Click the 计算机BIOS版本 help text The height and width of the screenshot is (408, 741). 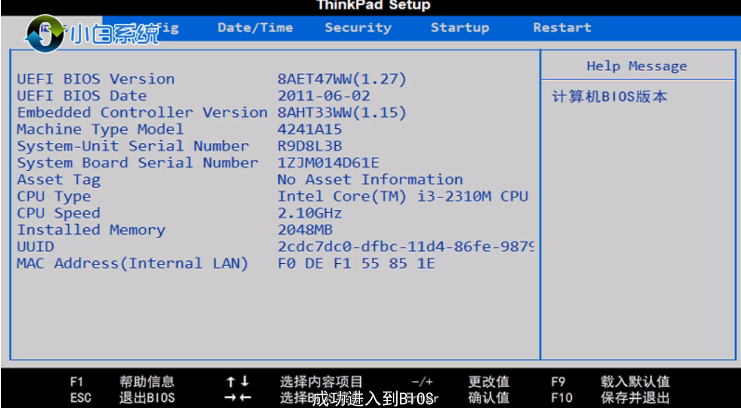[x=610, y=97]
